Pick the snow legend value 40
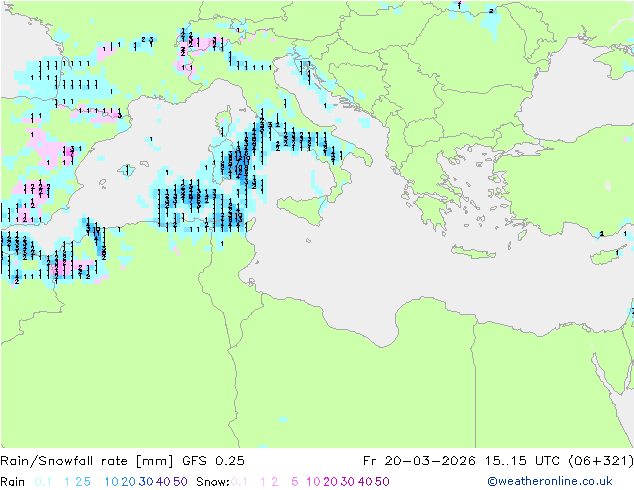Viewport: 634px width, 490px height. pyautogui.click(x=365, y=482)
